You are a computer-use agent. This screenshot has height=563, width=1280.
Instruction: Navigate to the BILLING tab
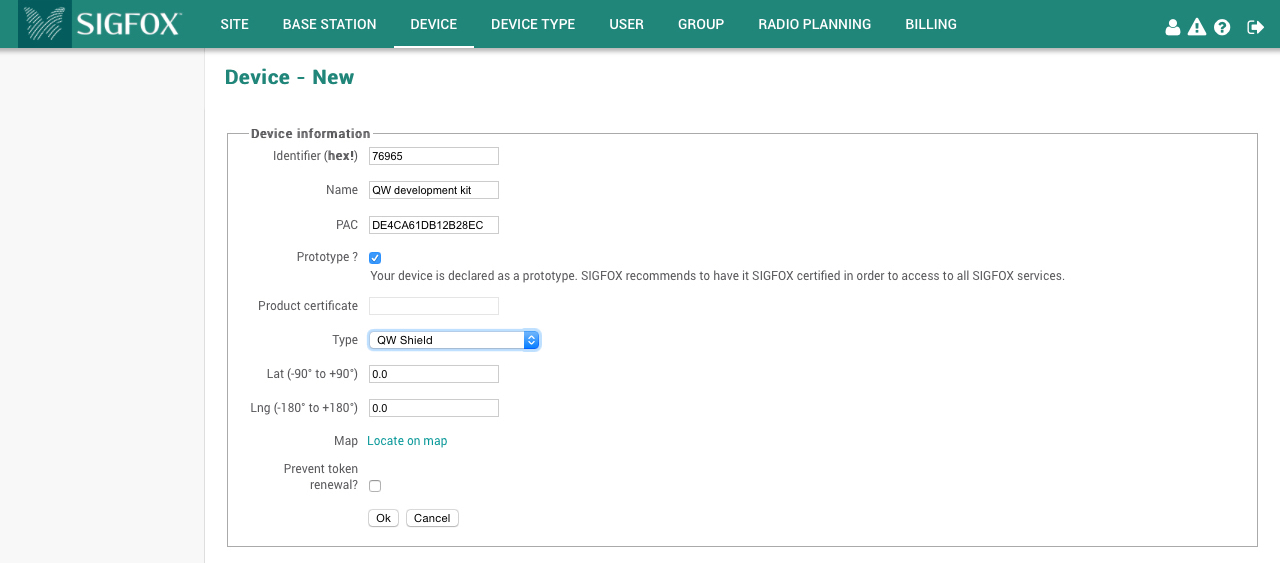click(x=930, y=24)
